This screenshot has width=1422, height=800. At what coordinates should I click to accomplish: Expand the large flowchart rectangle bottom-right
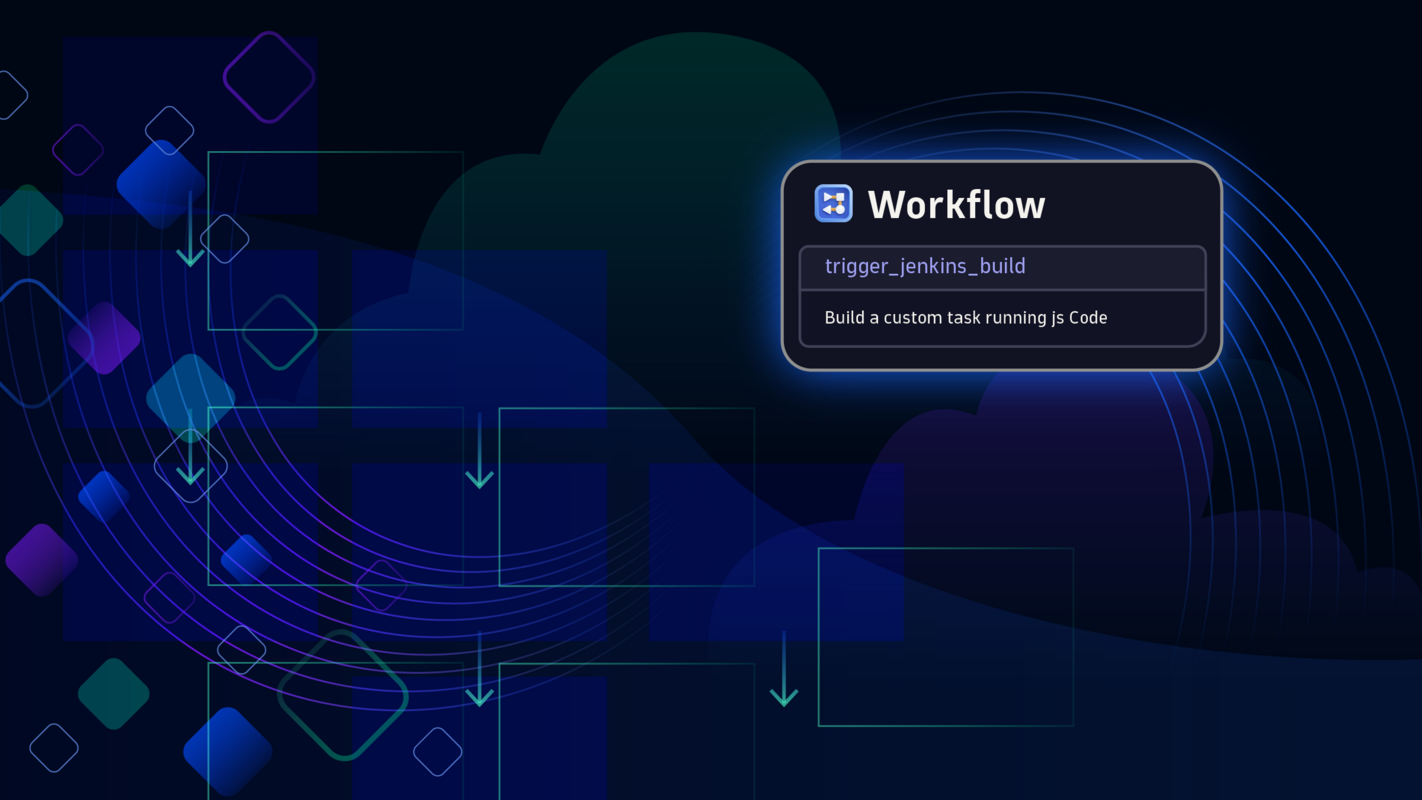(945, 637)
